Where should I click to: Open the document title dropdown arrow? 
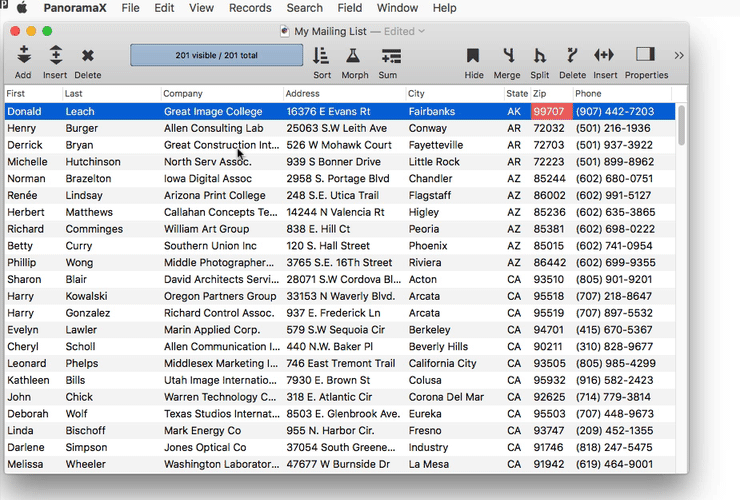click(421, 31)
